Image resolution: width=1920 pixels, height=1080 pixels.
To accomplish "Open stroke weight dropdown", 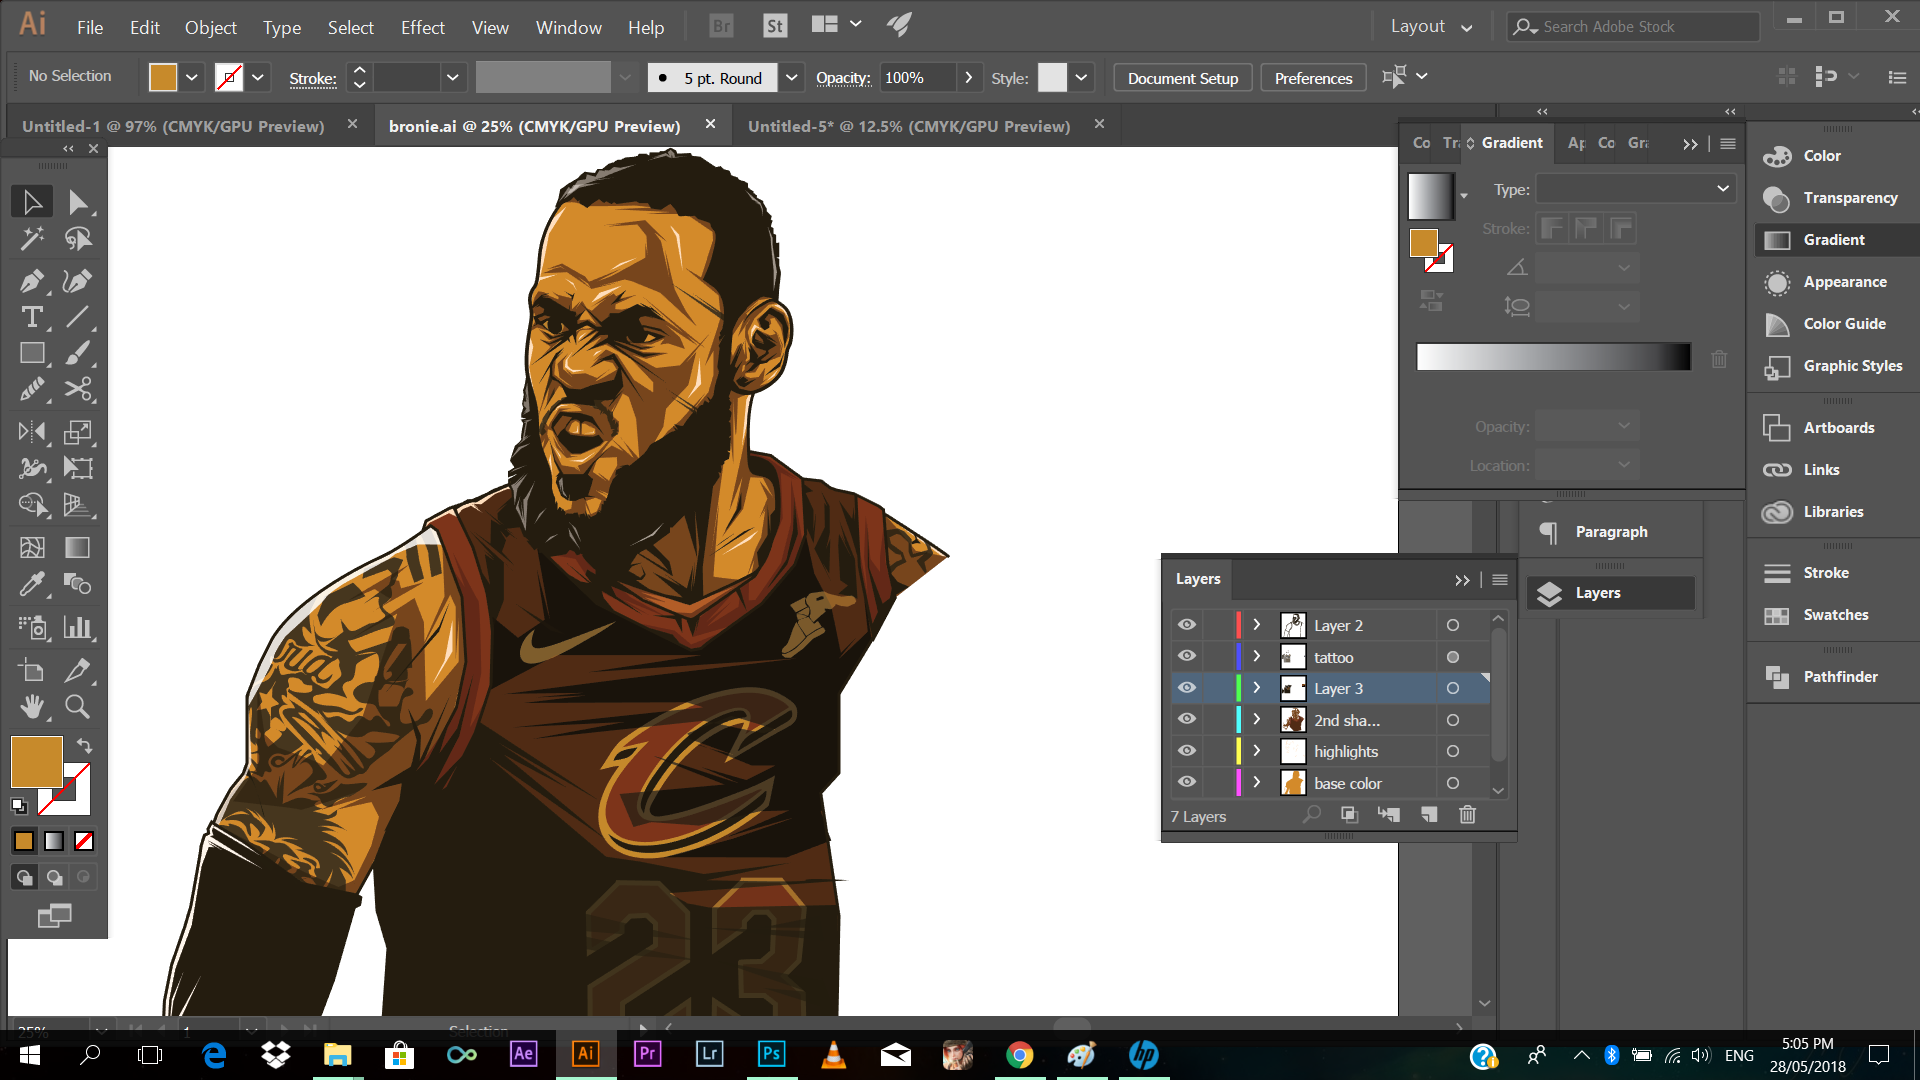I will 453,77.
